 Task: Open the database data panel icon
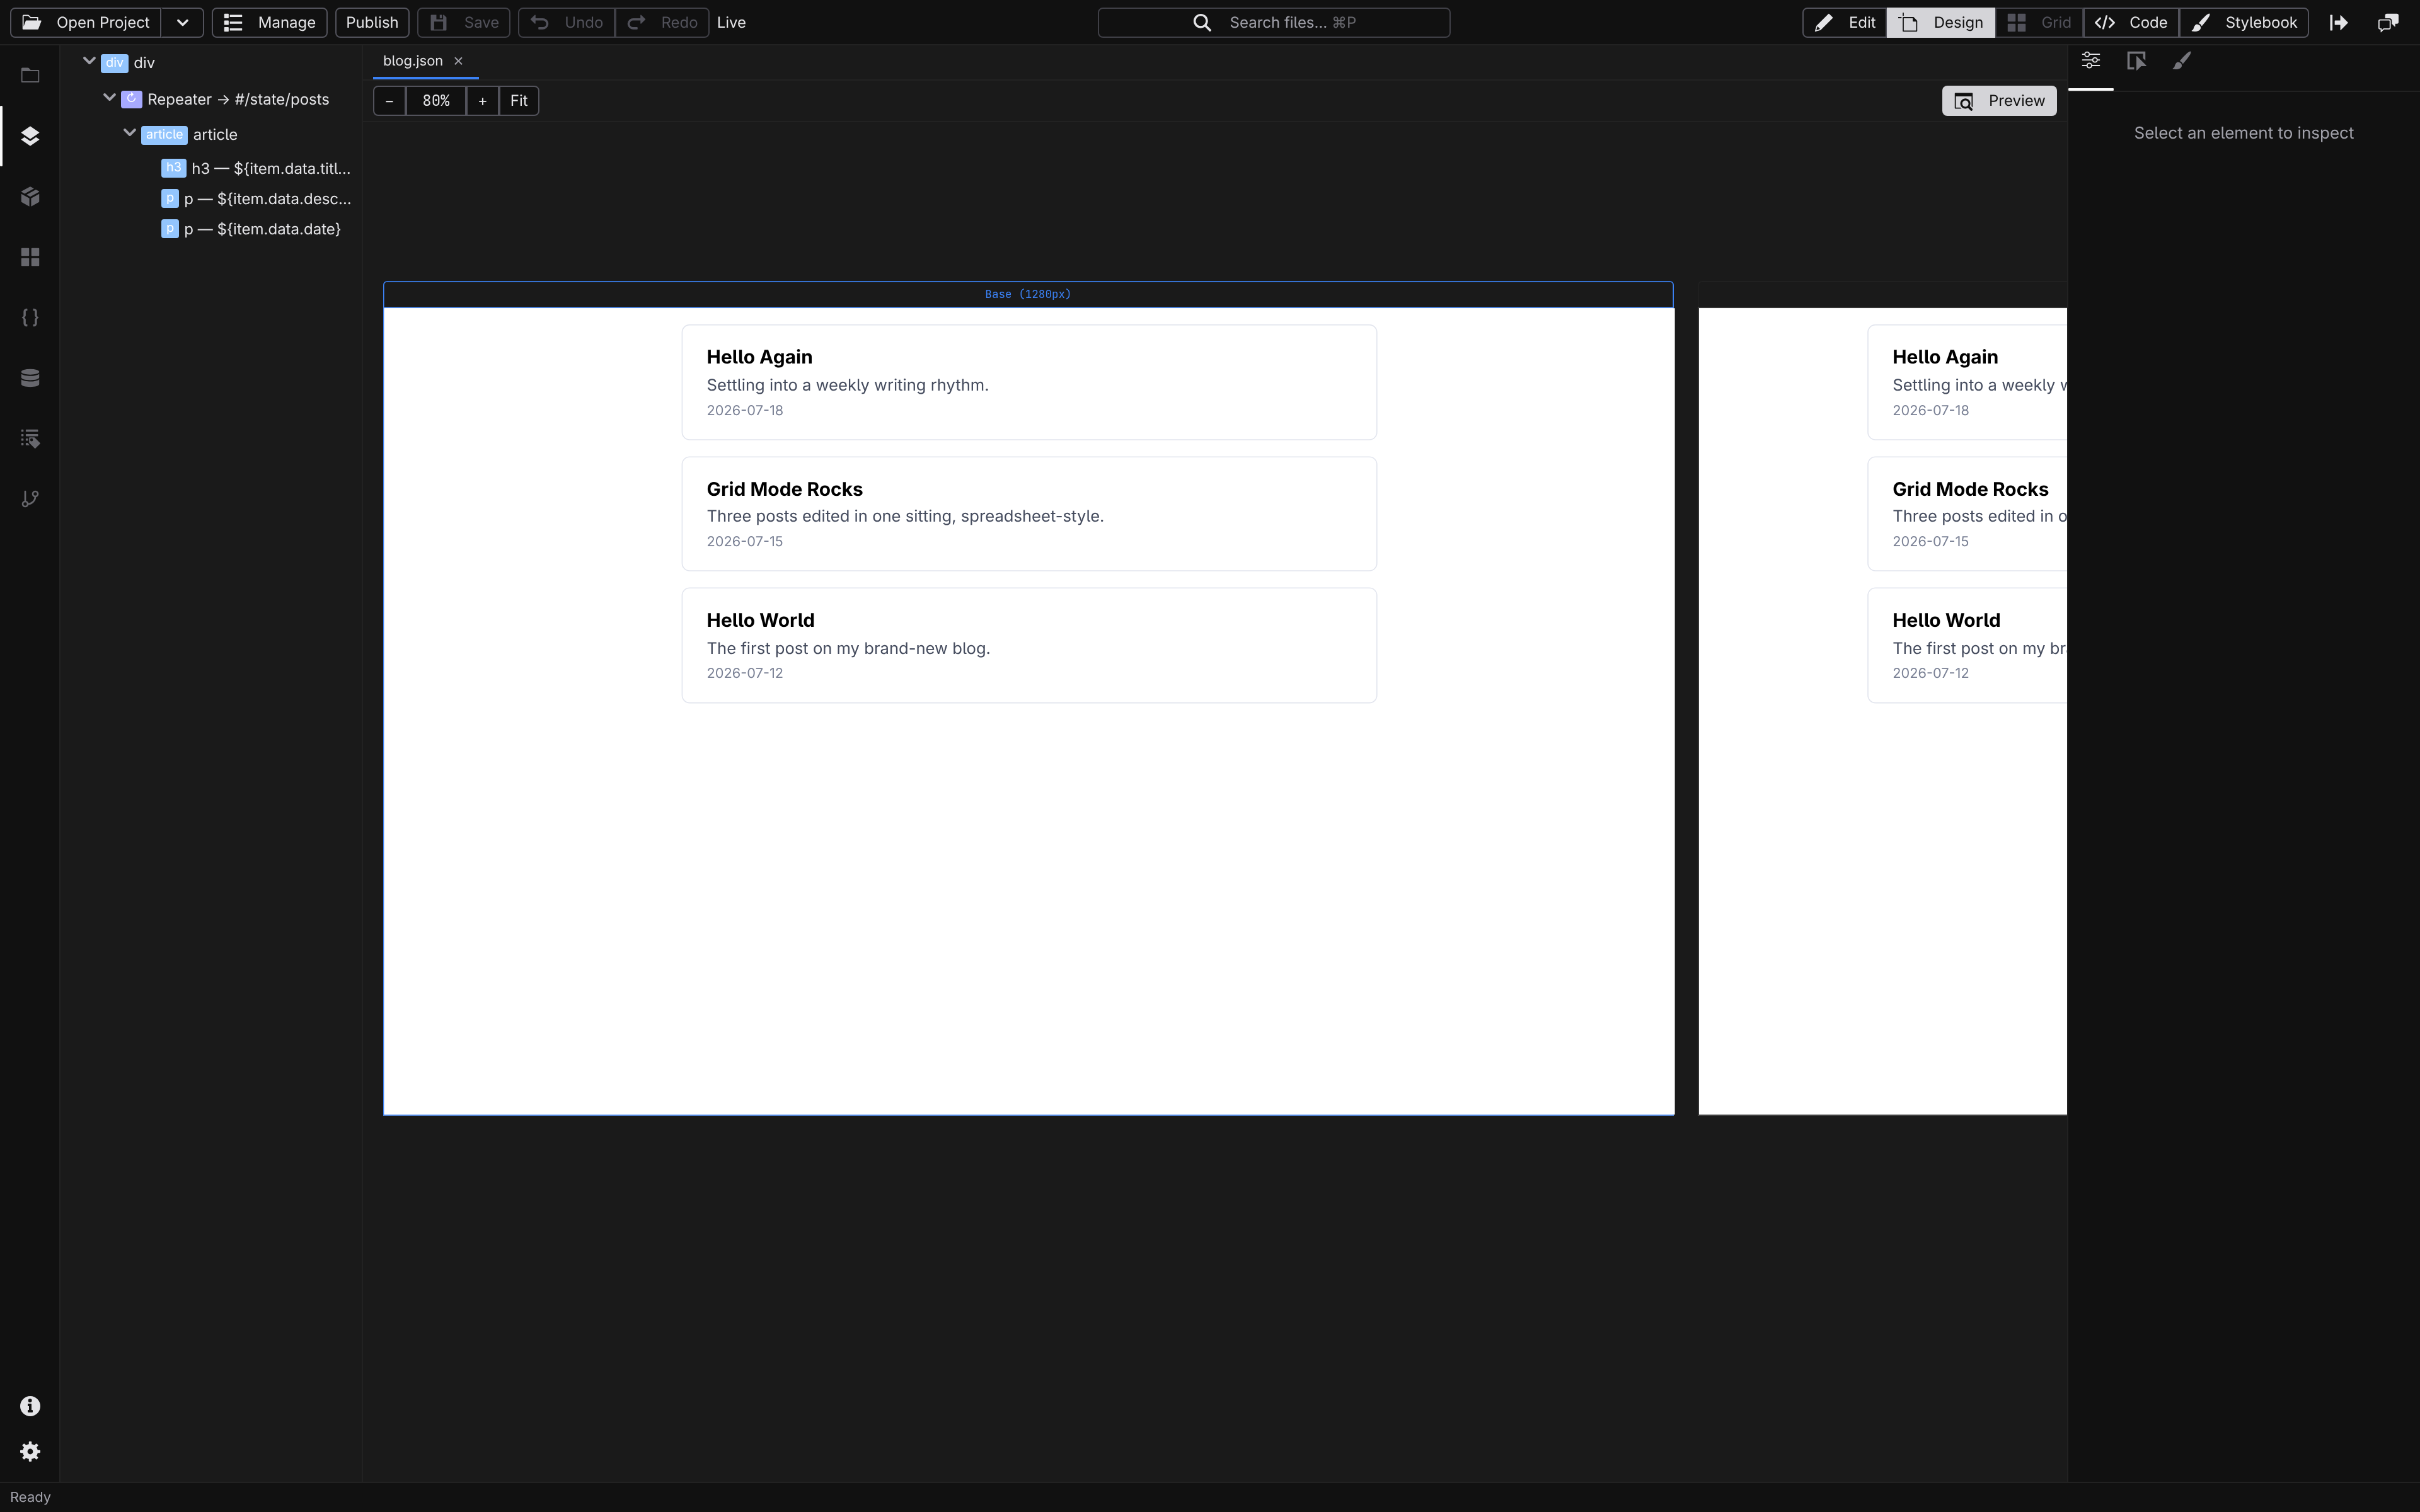(x=30, y=378)
